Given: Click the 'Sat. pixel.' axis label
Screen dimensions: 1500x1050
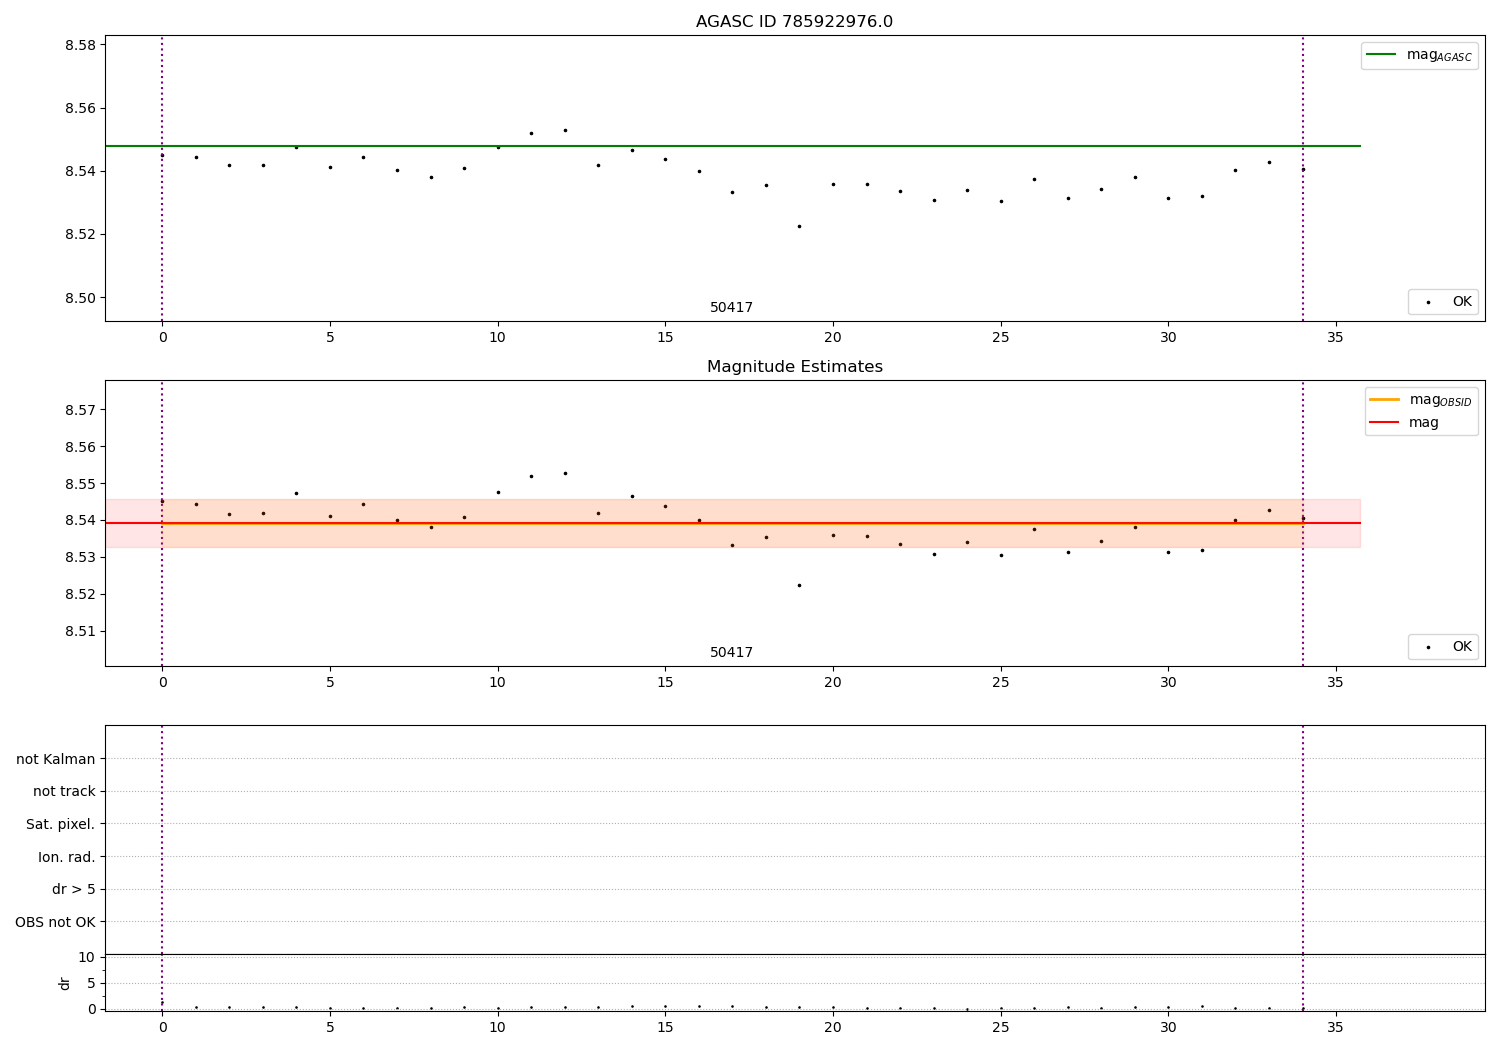Looking at the screenshot, I should pos(61,824).
